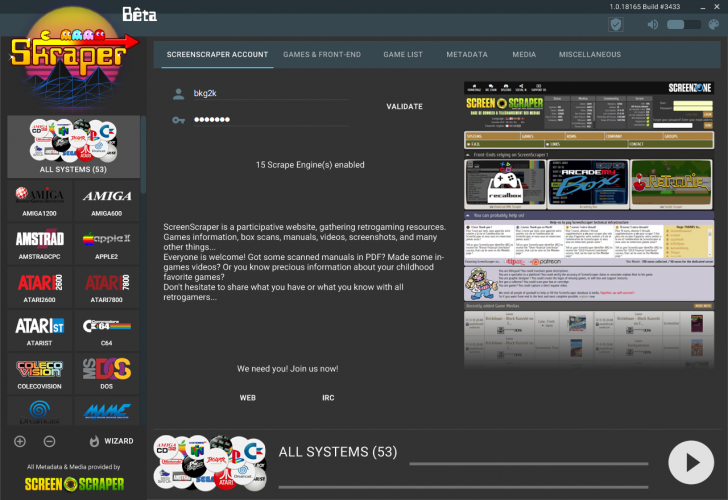This screenshot has height=500, width=728.
Task: Select the MAME system logo
Action: (x=106, y=410)
